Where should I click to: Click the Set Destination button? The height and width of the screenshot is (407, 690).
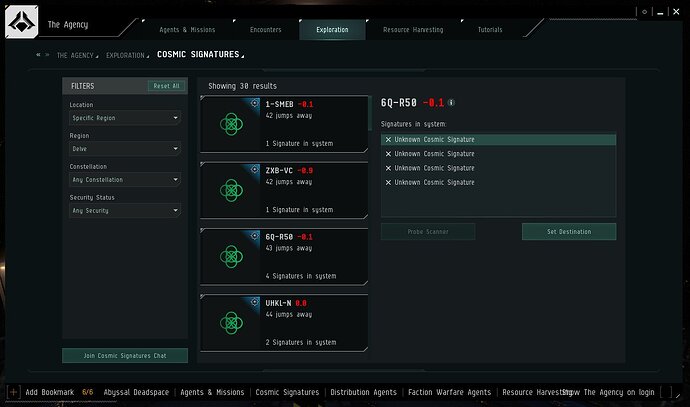click(569, 231)
